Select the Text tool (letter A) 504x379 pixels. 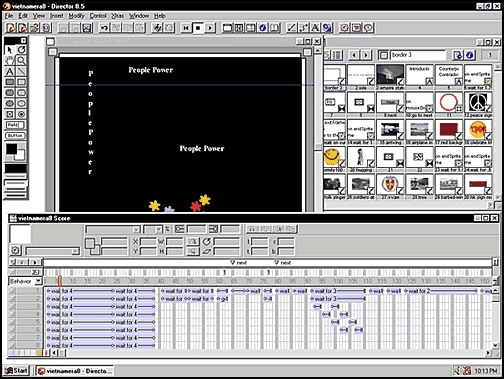click(x=10, y=71)
